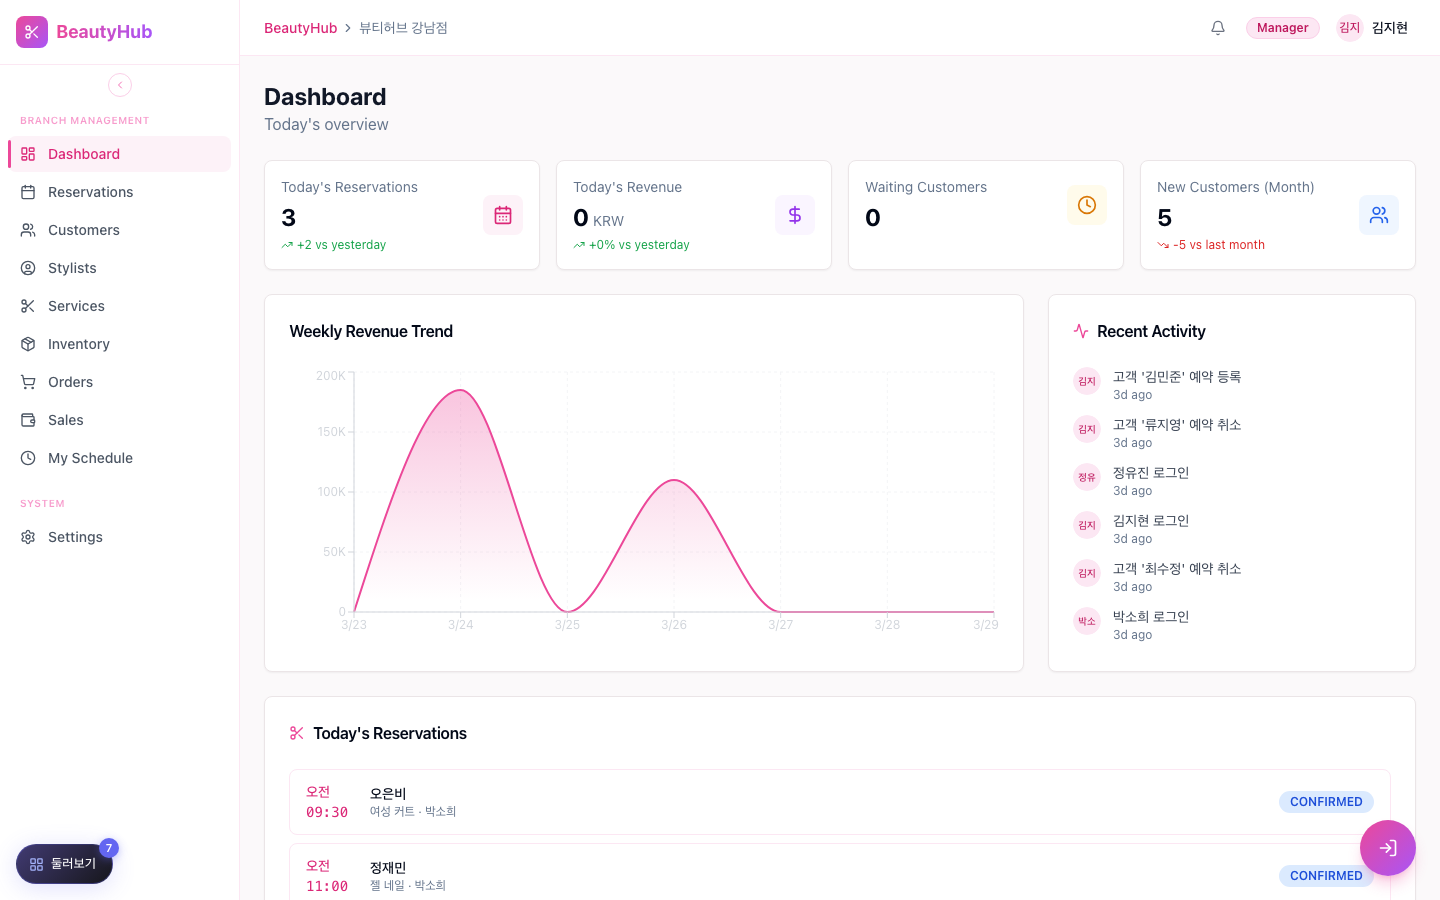Click the Orders shopping cart icon

(x=28, y=382)
